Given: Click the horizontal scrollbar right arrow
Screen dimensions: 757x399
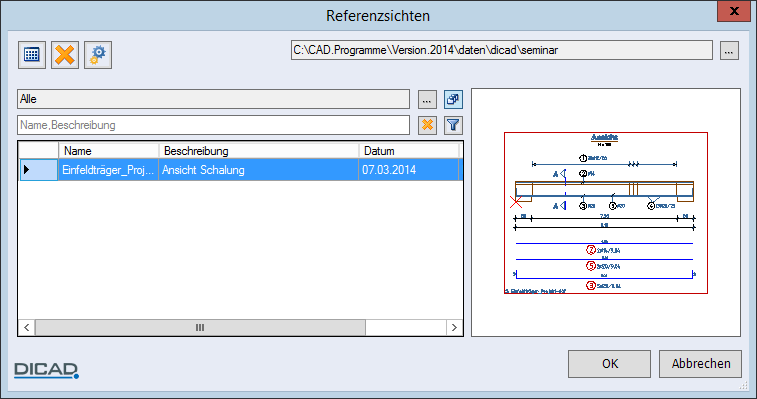Looking at the screenshot, I should click(x=454, y=328).
